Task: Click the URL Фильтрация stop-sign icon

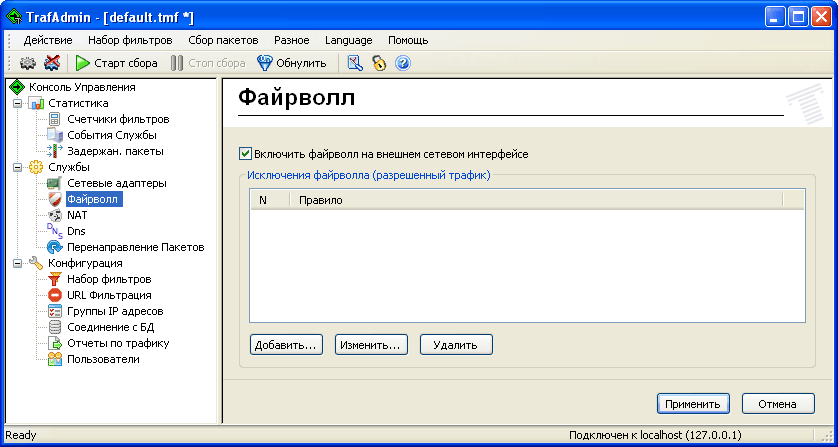Action: pyautogui.click(x=55, y=295)
